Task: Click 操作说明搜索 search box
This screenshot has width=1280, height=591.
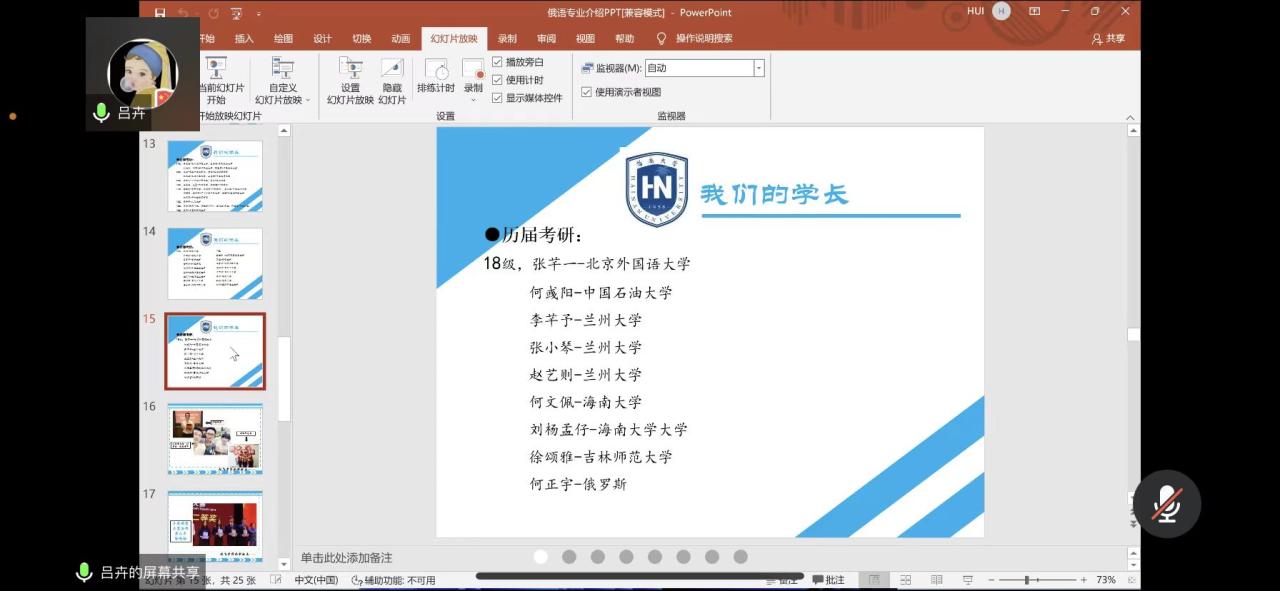Action: (x=703, y=39)
